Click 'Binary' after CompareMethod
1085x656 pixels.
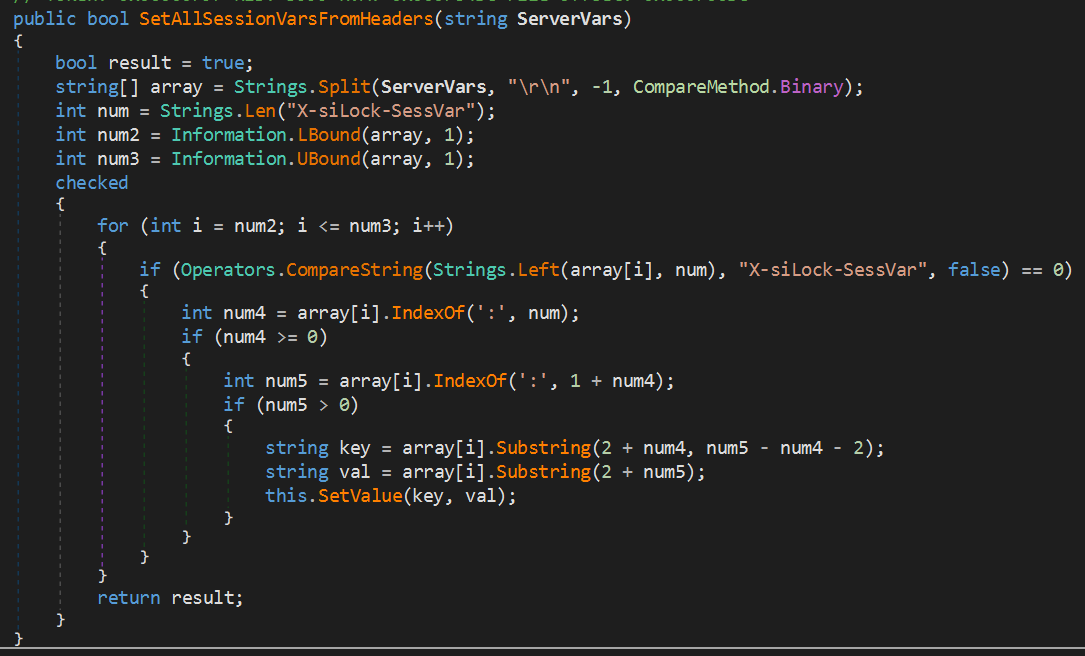812,87
